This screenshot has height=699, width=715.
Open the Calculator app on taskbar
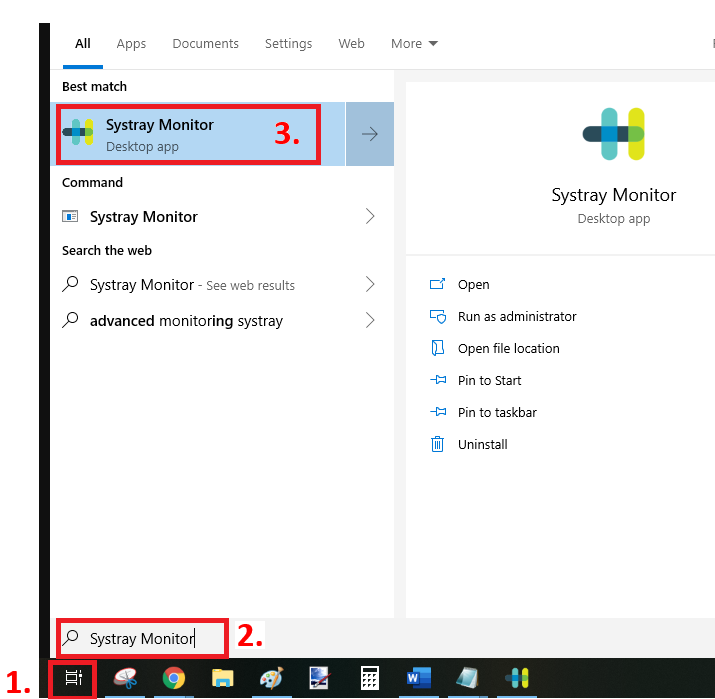point(369,679)
